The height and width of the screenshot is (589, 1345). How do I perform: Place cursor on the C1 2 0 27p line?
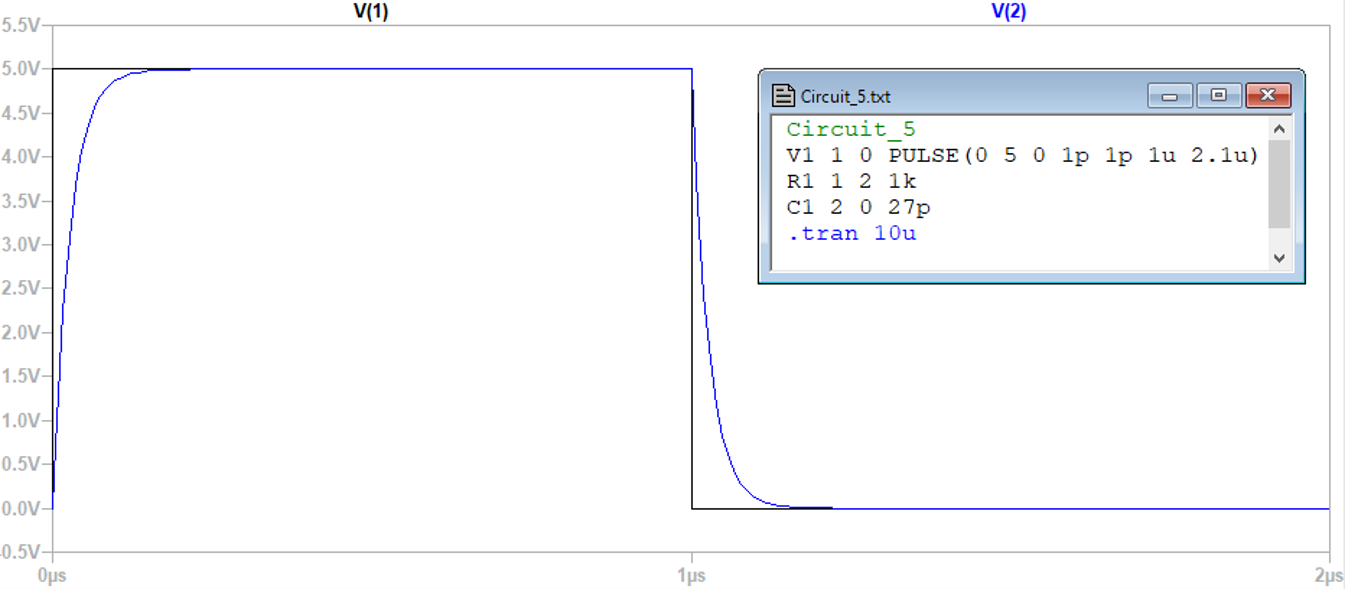[858, 207]
